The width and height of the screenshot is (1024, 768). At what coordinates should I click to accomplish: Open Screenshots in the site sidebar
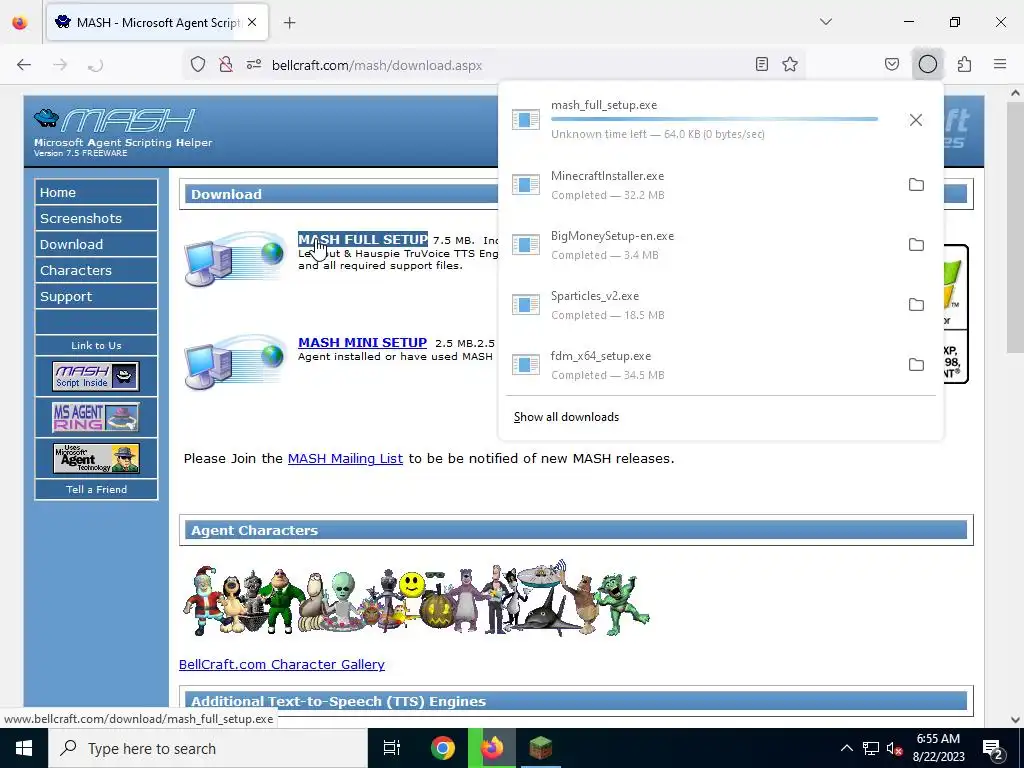click(x=96, y=218)
